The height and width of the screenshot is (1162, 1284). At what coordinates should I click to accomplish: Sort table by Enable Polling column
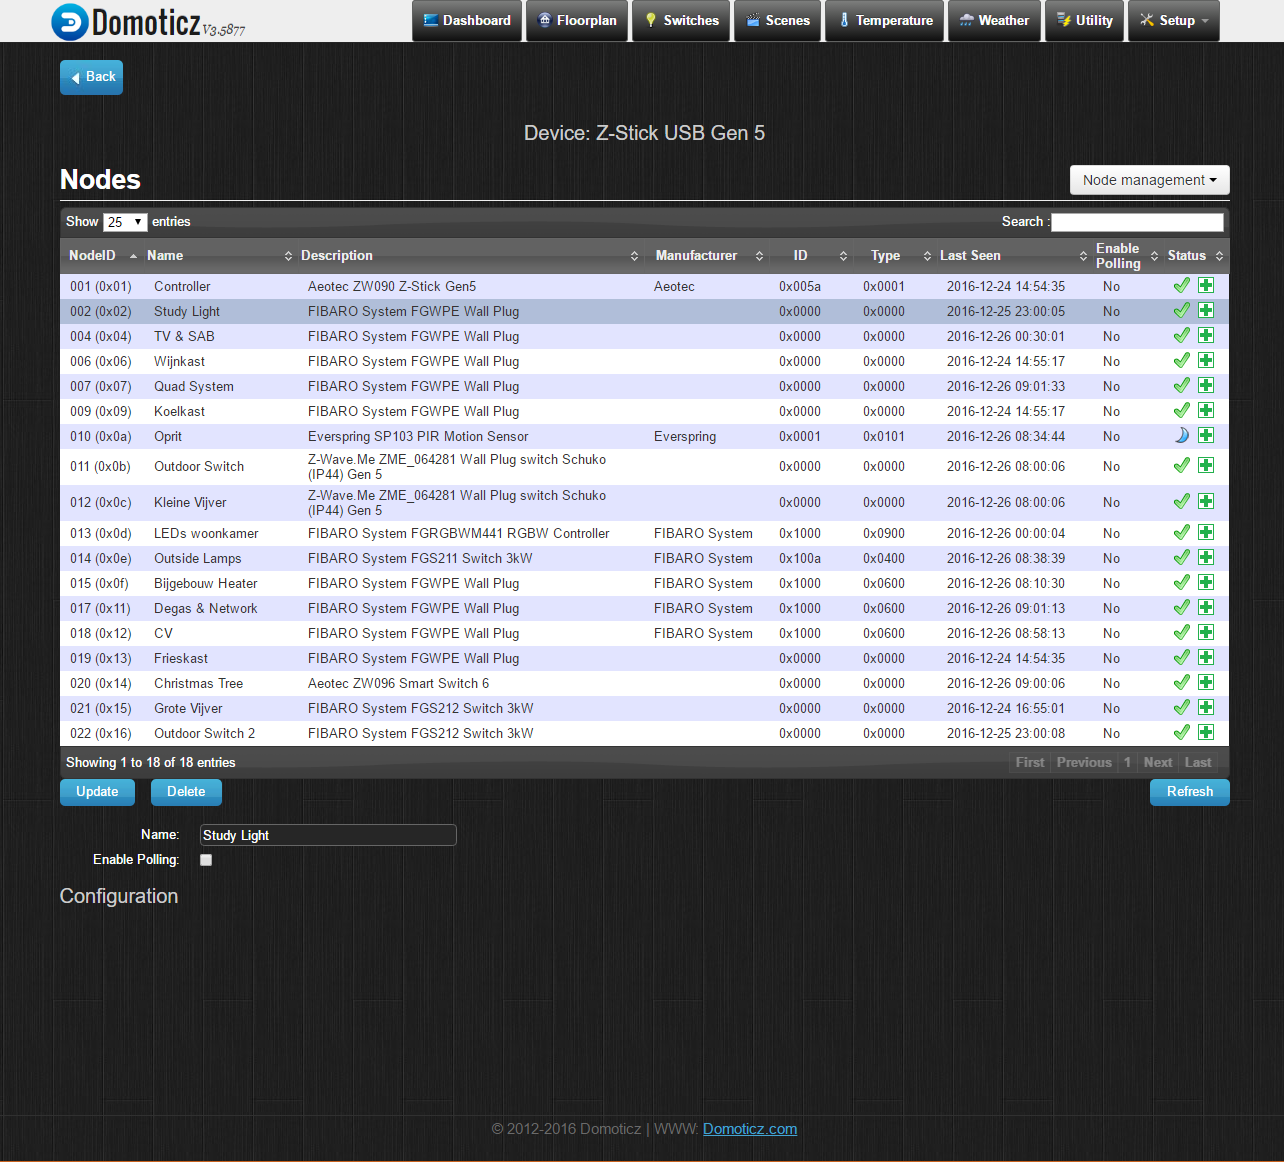click(1125, 256)
